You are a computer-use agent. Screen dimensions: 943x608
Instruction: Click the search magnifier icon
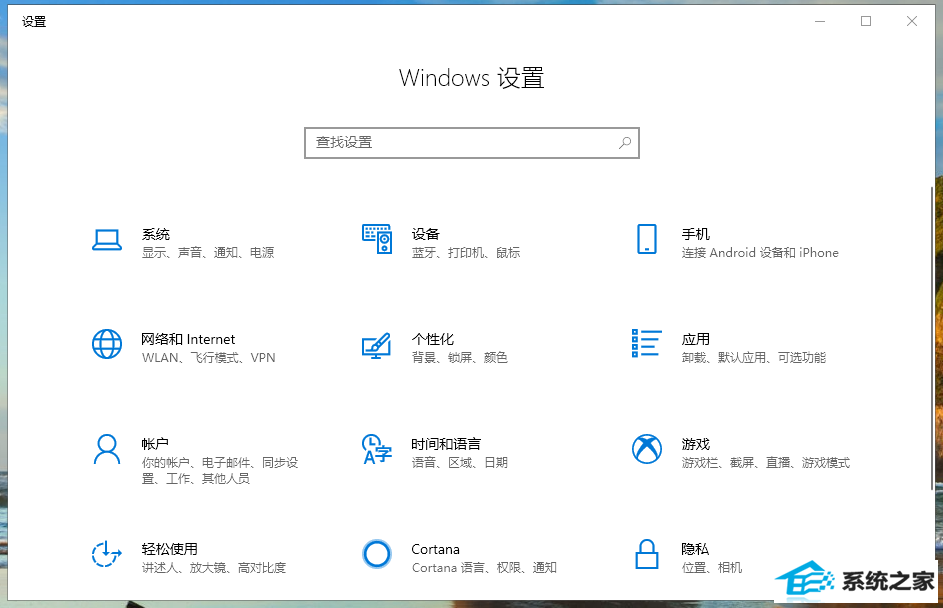coord(625,143)
